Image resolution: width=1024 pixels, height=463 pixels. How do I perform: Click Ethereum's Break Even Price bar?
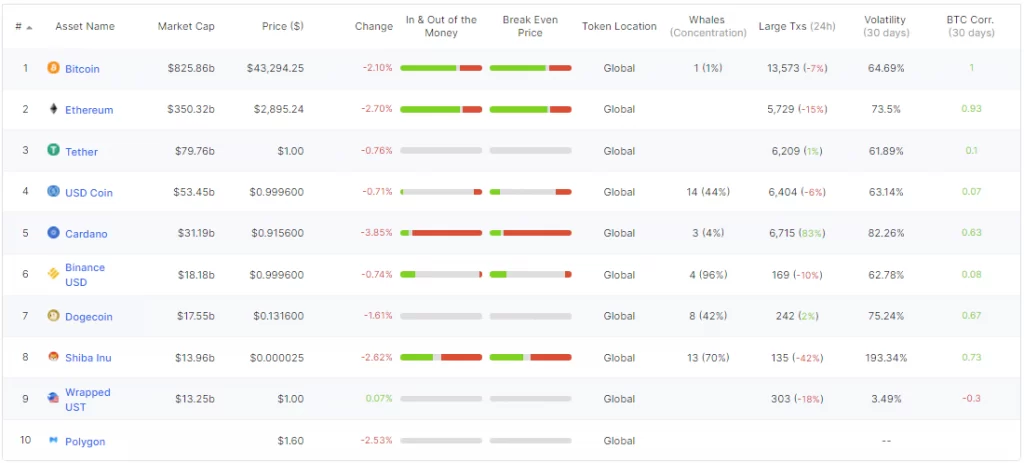pos(530,109)
